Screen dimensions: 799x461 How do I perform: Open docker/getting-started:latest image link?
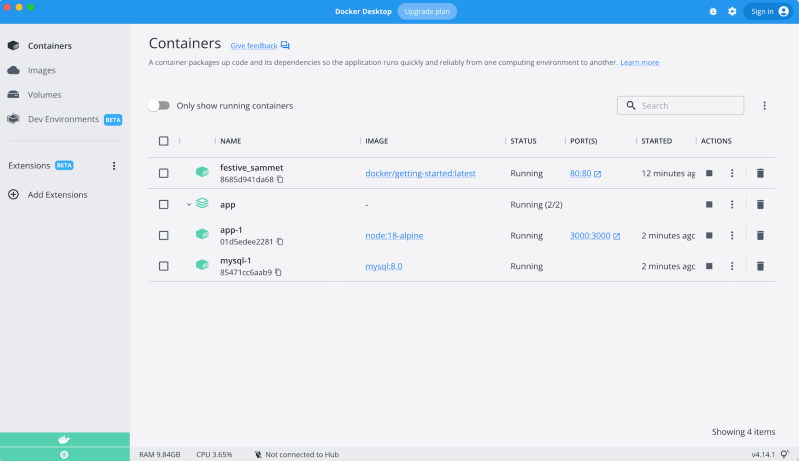point(420,173)
